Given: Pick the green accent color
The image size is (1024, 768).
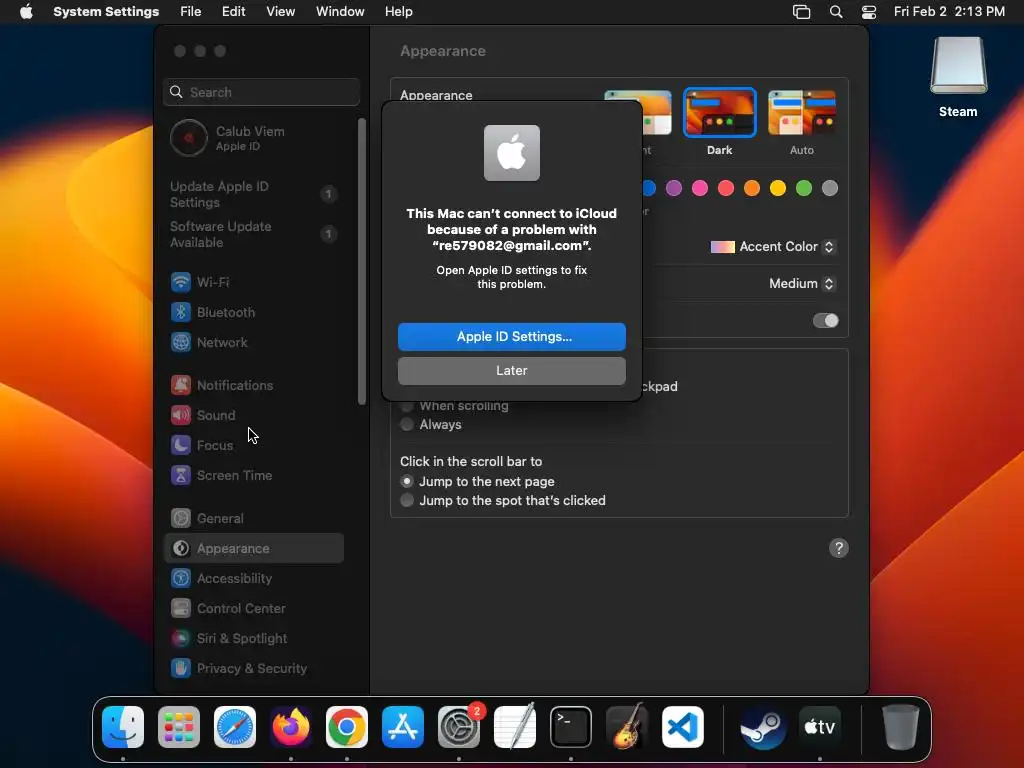Looking at the screenshot, I should coord(804,188).
